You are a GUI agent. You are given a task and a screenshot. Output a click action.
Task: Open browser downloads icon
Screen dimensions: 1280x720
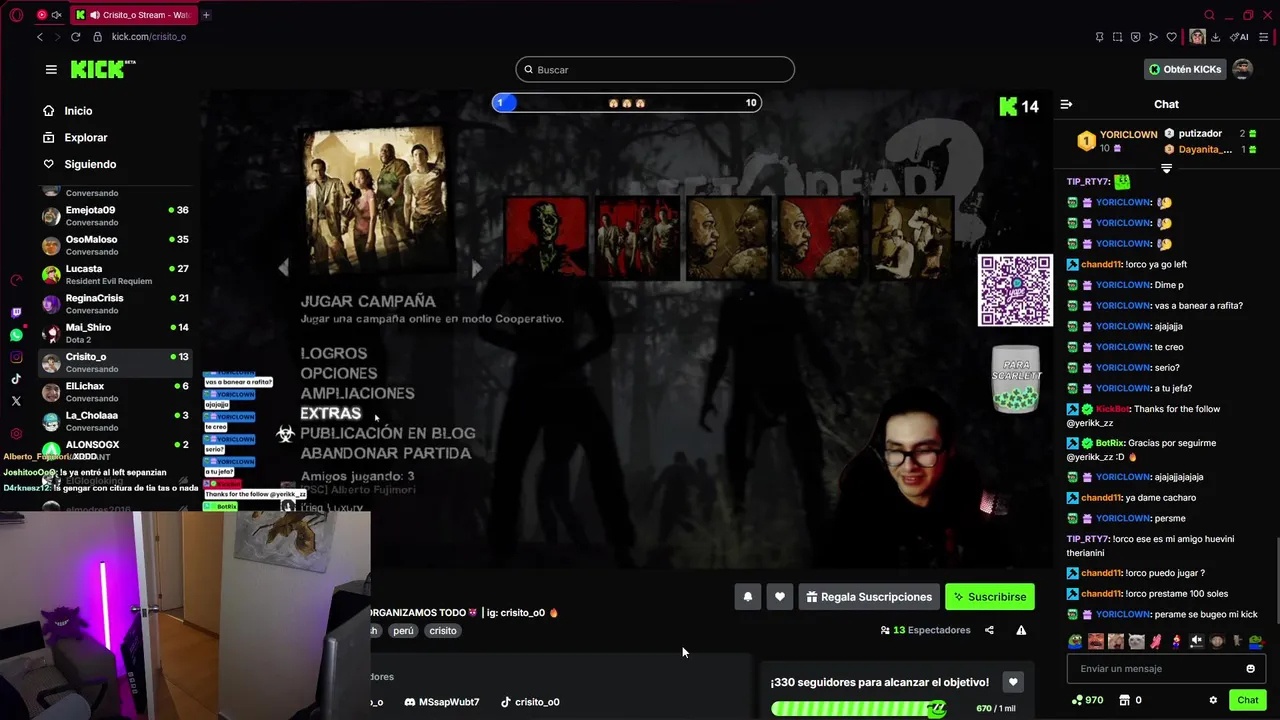(1215, 37)
